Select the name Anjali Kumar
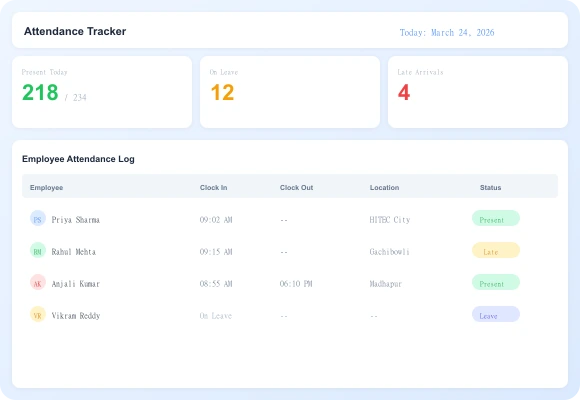Screen dimensions: 580x400 pos(76,284)
